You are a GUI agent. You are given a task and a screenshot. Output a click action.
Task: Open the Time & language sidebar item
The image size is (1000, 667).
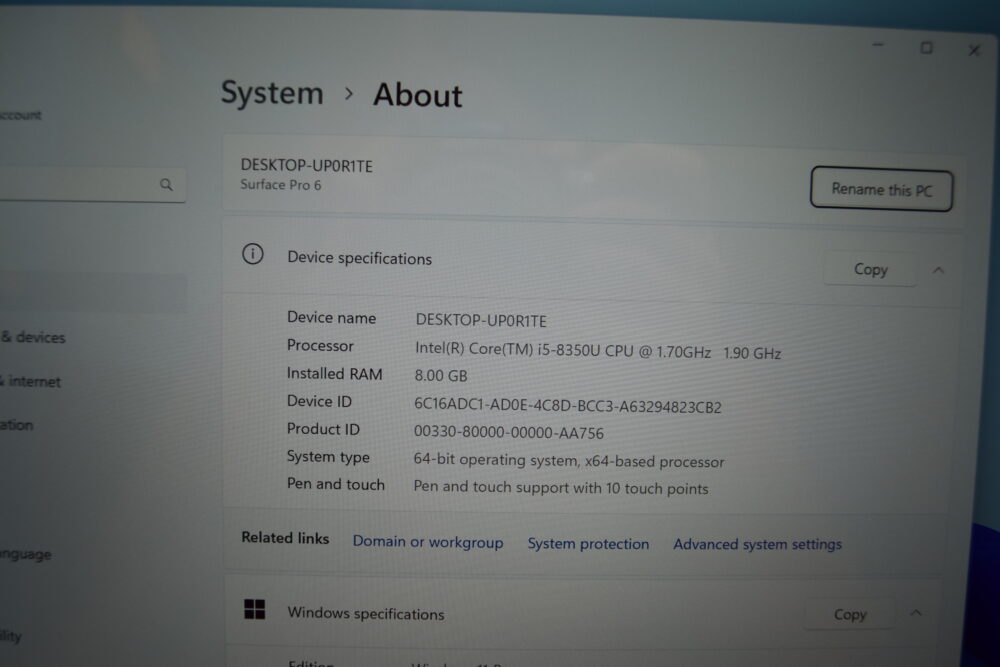pyautogui.click(x=26, y=554)
